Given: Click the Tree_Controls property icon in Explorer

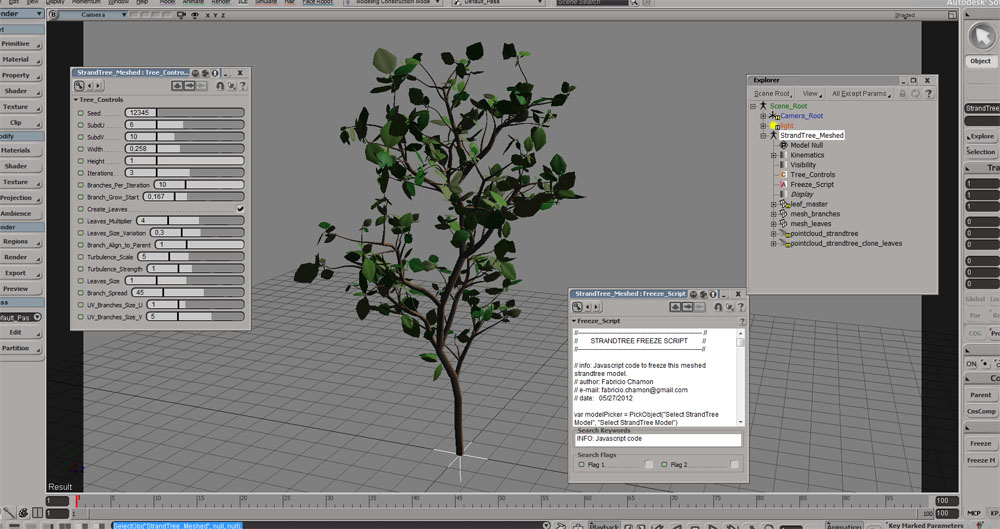Looking at the screenshot, I should click(x=783, y=175).
